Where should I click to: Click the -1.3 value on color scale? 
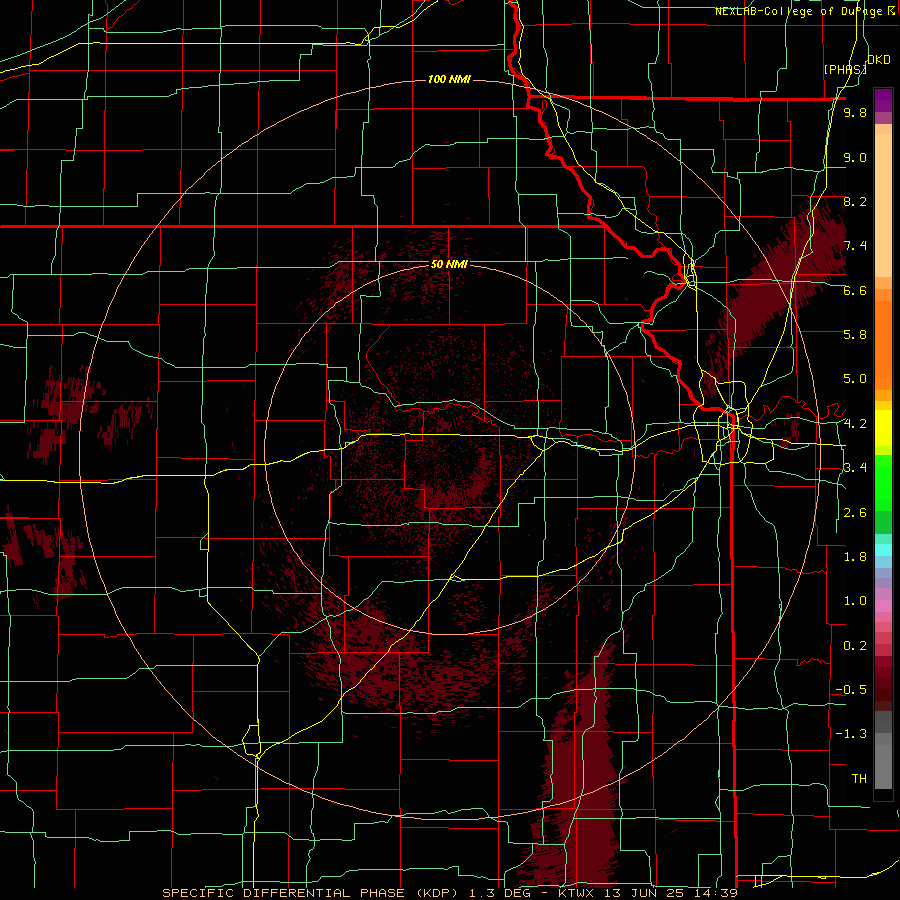(x=851, y=734)
